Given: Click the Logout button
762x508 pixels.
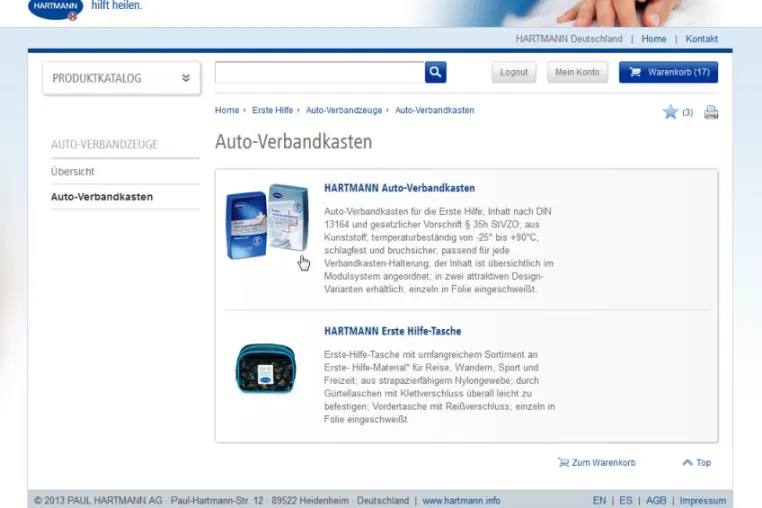Looking at the screenshot, I should [x=514, y=72].
